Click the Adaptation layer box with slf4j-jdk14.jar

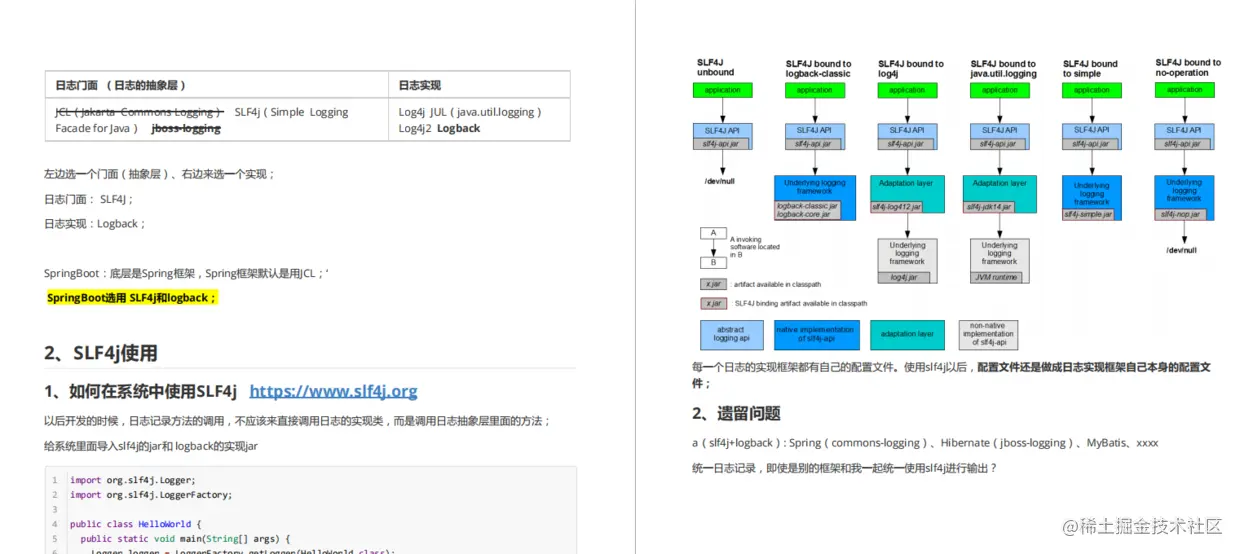(999, 194)
